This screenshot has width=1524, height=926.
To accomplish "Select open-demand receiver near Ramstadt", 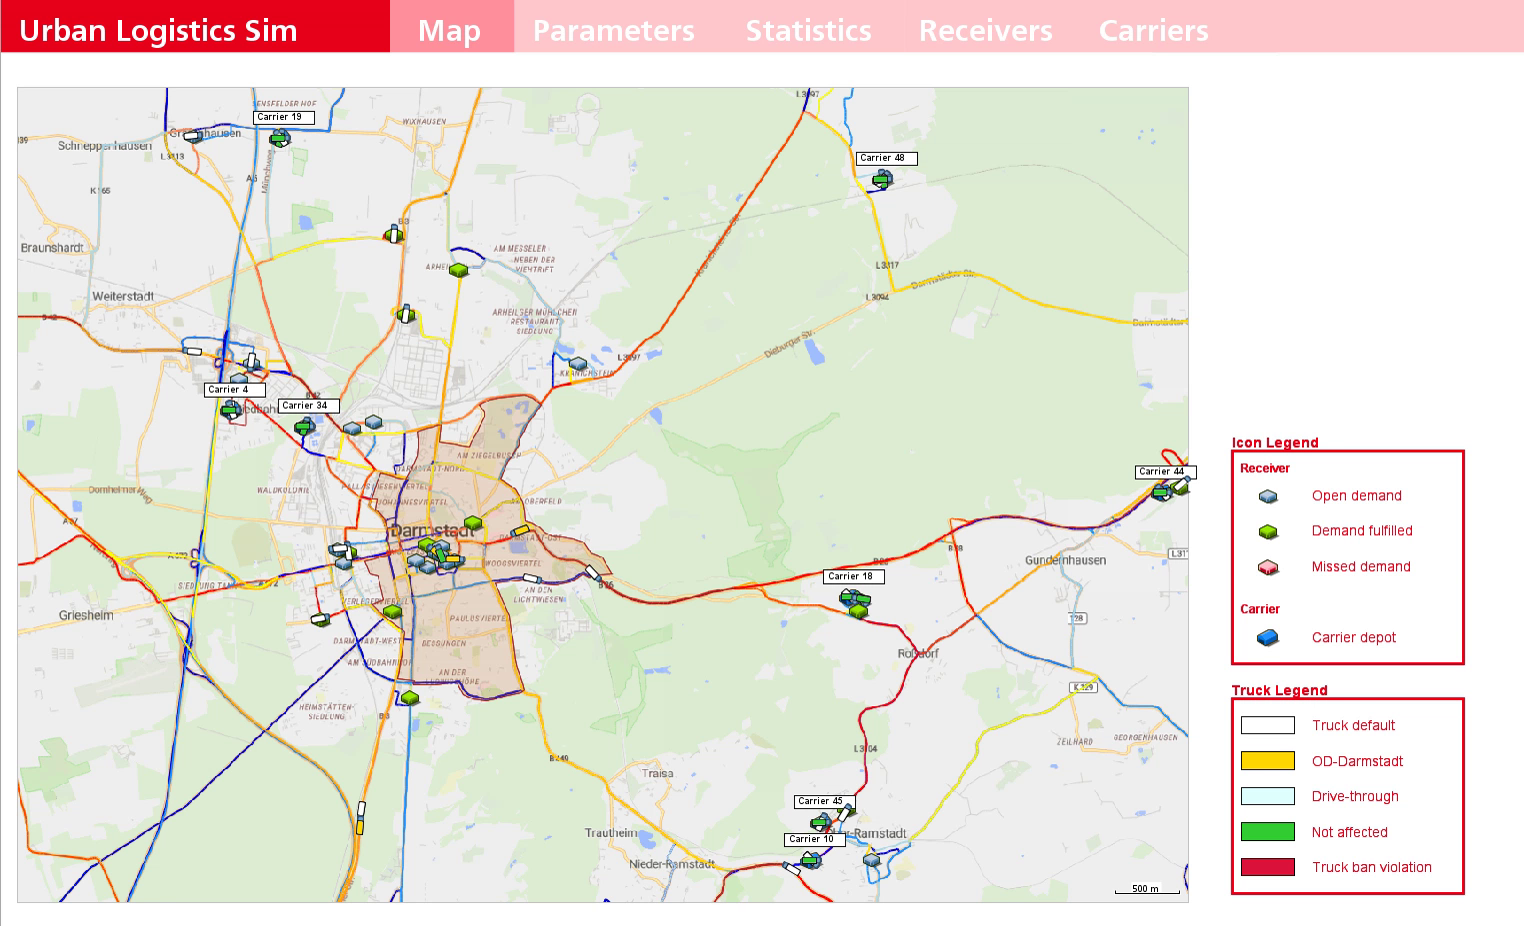I will point(872,859).
